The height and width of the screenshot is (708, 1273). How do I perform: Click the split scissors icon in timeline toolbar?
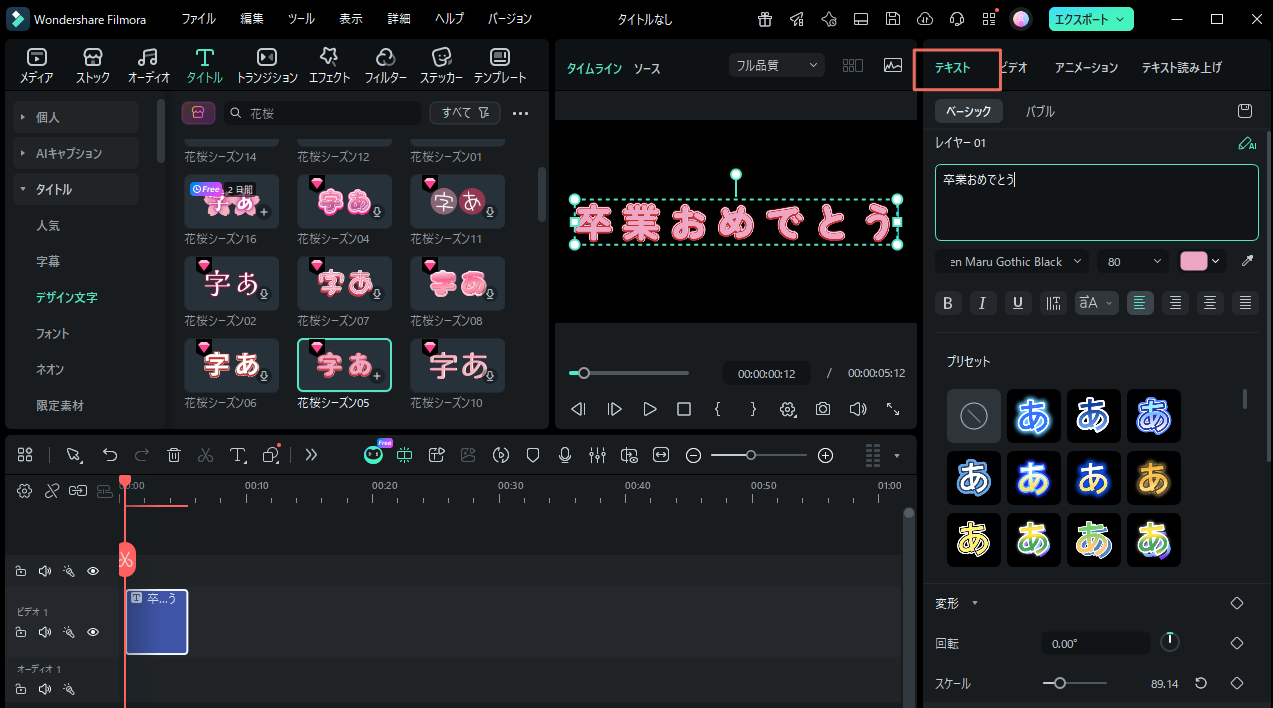pos(205,455)
